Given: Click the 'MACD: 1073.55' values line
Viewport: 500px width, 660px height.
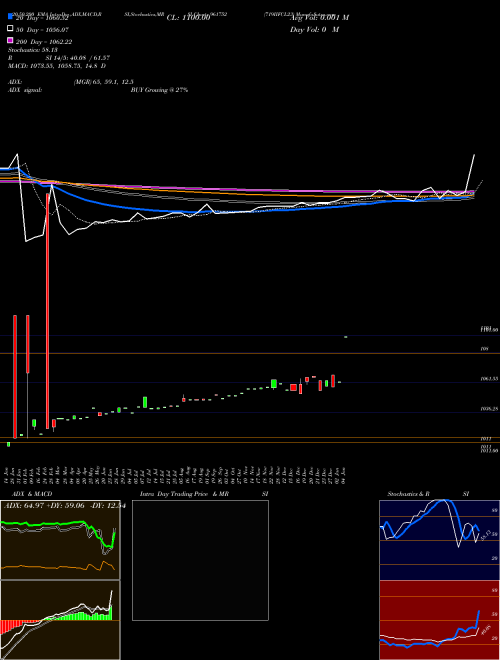Looking at the screenshot, I should point(57,66).
